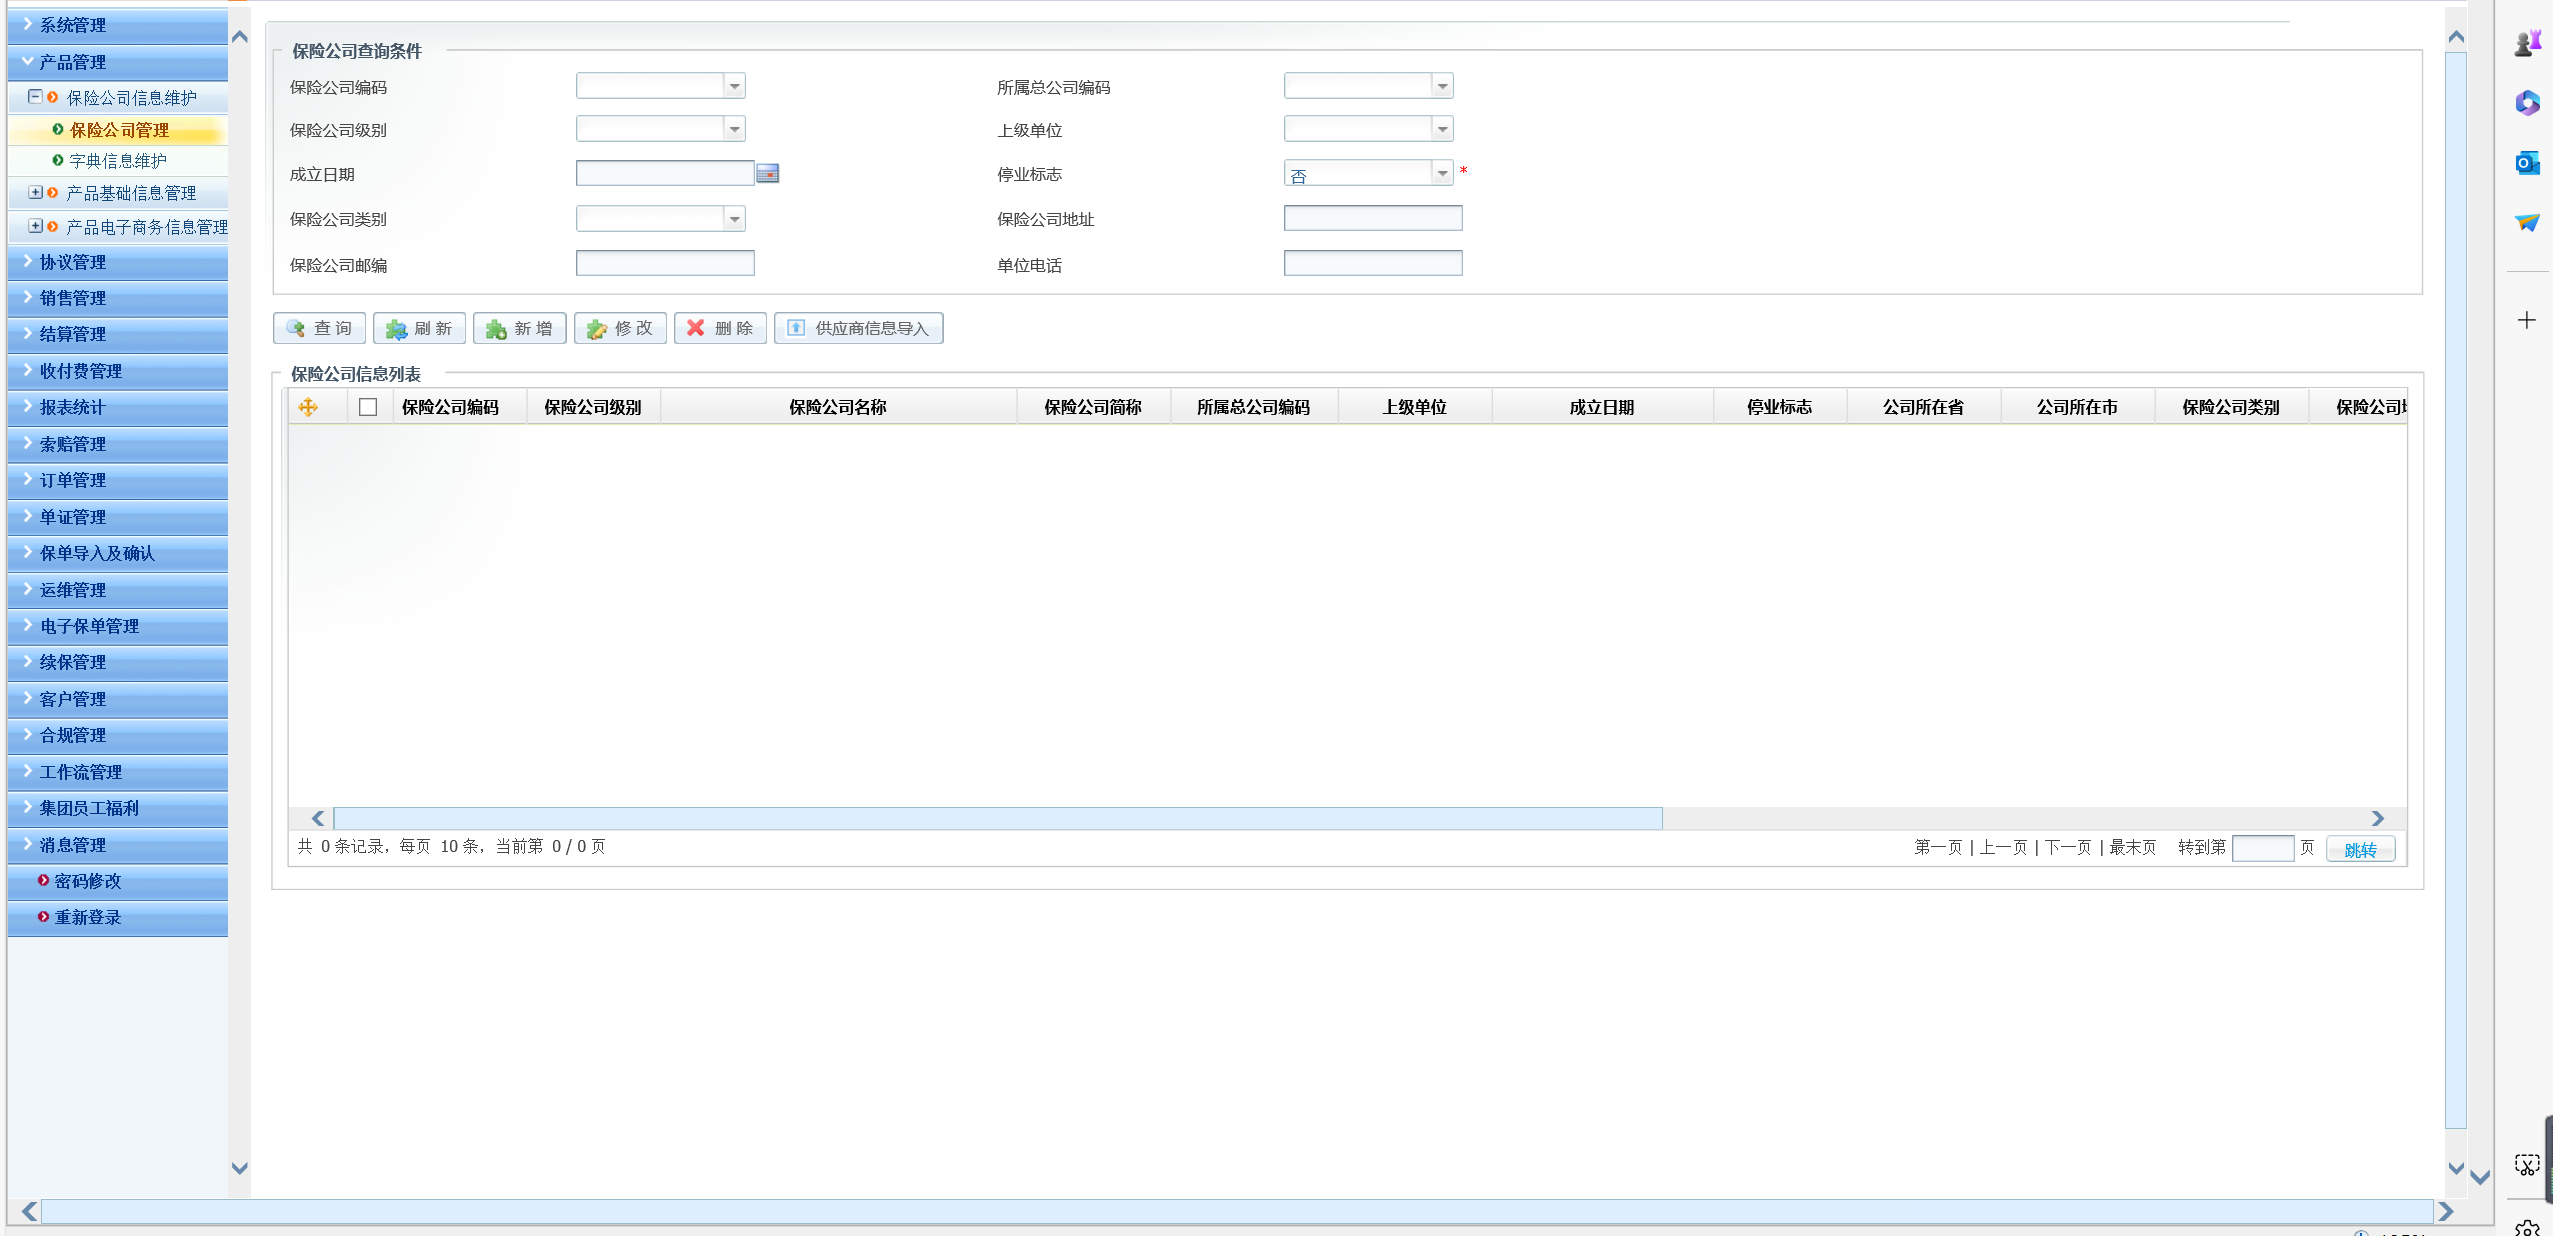
Task: Click the sidebar menu scroll-down arrow
Action: pyautogui.click(x=239, y=1168)
